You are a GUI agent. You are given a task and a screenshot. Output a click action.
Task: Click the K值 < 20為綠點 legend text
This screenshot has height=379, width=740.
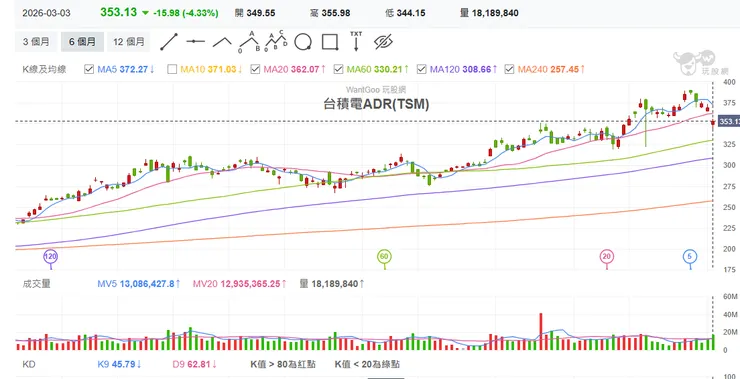coord(368,364)
